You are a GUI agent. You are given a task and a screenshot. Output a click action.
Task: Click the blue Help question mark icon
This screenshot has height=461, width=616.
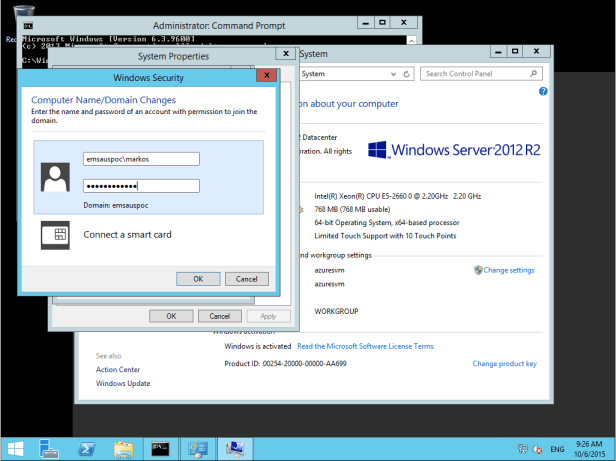pyautogui.click(x=543, y=91)
